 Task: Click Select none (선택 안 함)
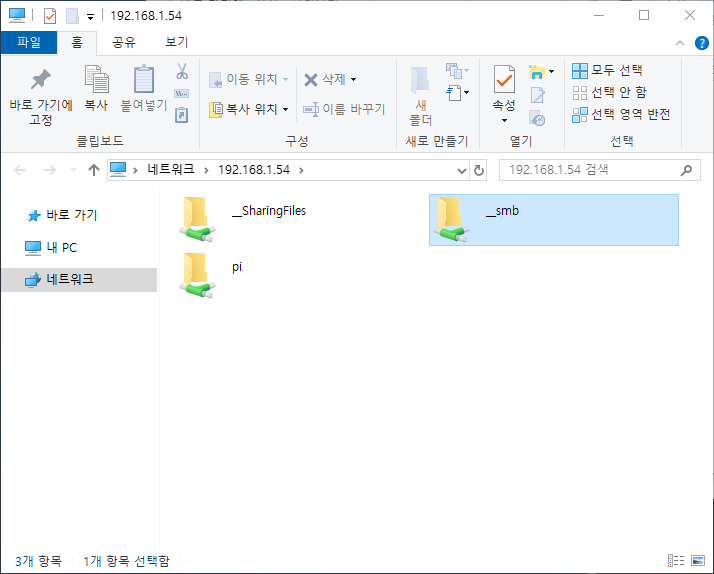610,92
